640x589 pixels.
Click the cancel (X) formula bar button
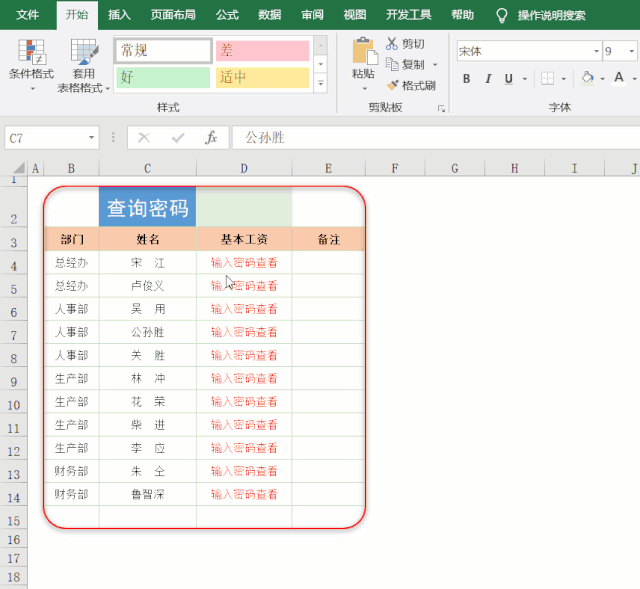[144, 138]
